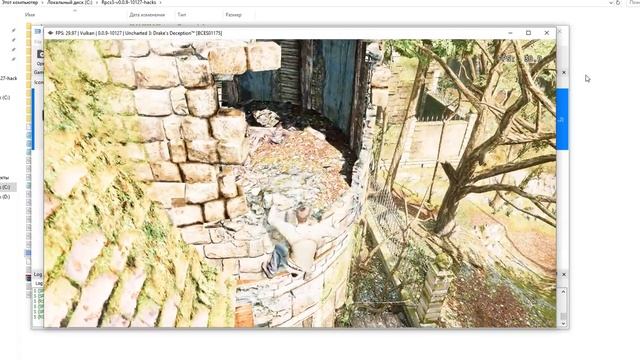Close the RPCS3 Log panel
Image resolution: width=640 pixels, height=360 pixels.
coord(564,274)
